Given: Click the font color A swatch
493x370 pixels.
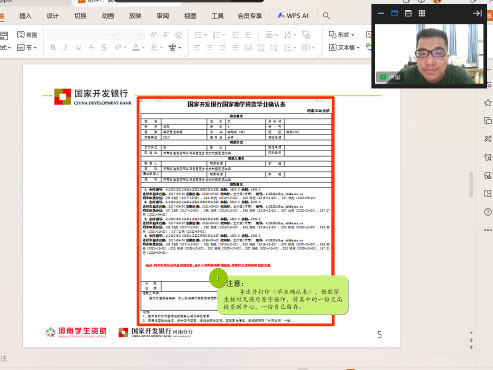Looking at the screenshot, I should point(136,48).
